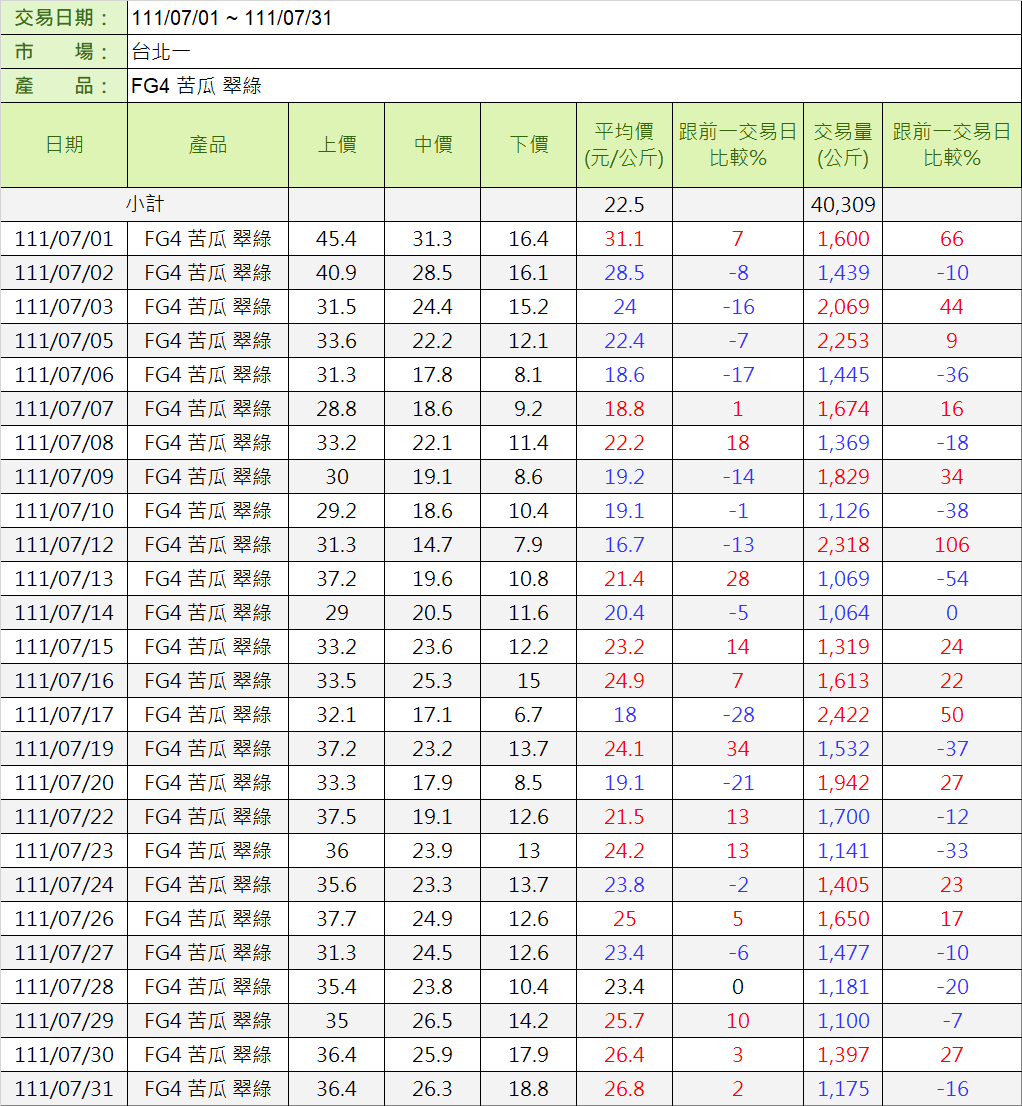This screenshot has width=1022, height=1106.
Task: Select the 111/07/12 volume change value 106
Action: pos(951,545)
